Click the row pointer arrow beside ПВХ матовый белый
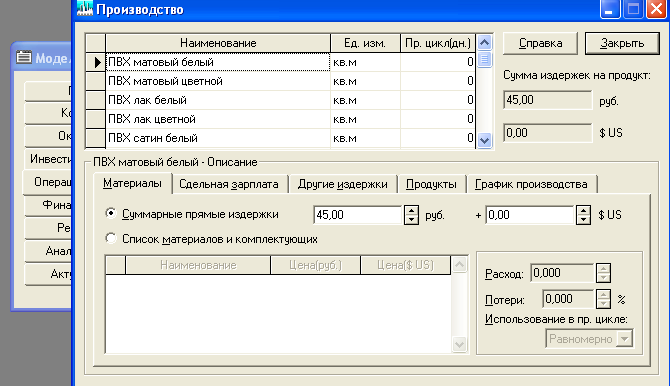 click(x=96, y=62)
